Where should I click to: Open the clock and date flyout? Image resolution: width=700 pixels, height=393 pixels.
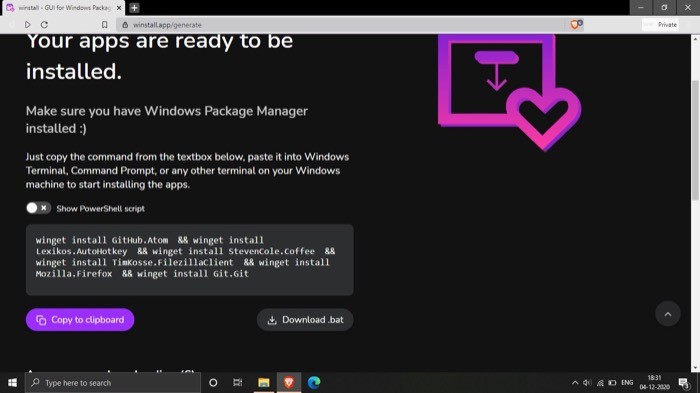(654, 383)
